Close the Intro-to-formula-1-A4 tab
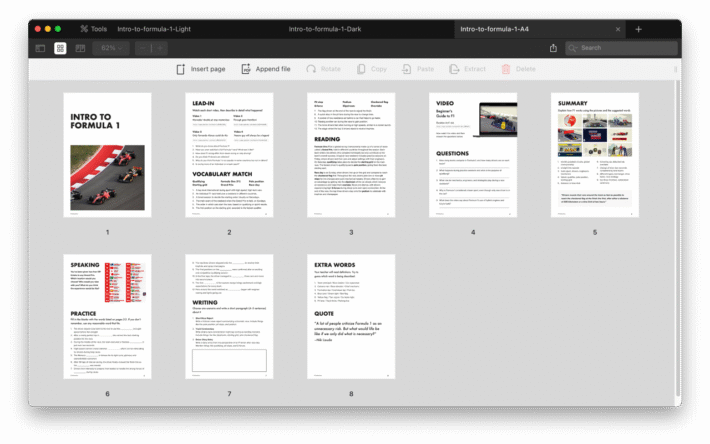The image size is (710, 444). (618, 29)
